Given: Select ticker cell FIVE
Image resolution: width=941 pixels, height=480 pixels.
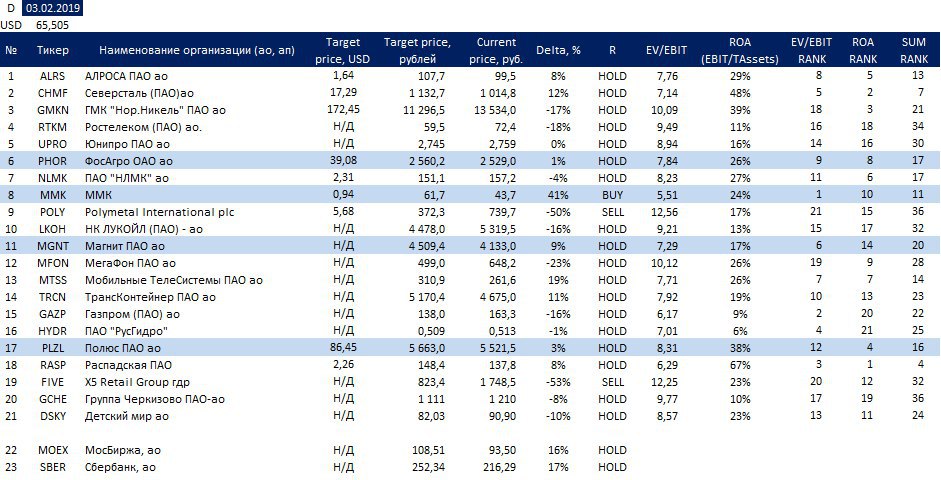Looking at the screenshot, I should click(x=53, y=382).
